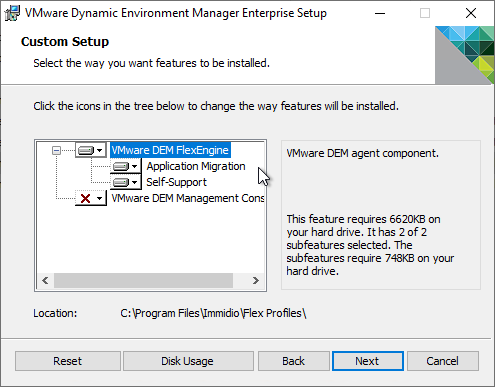This screenshot has width=495, height=387.
Task: Open the Self-Support dropdown arrow
Action: (x=135, y=182)
